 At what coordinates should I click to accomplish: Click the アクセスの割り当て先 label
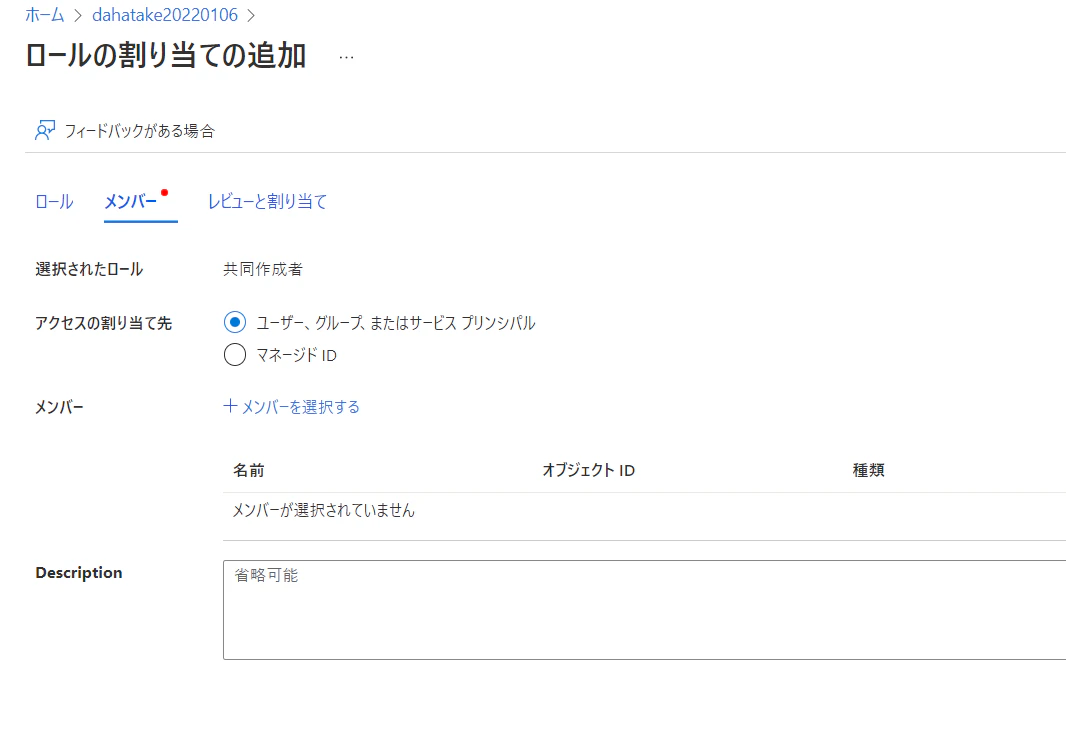103,323
